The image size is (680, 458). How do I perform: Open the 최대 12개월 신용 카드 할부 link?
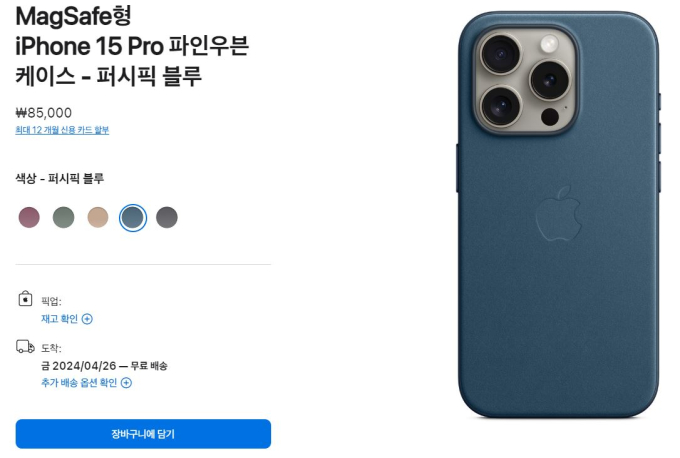click(62, 130)
